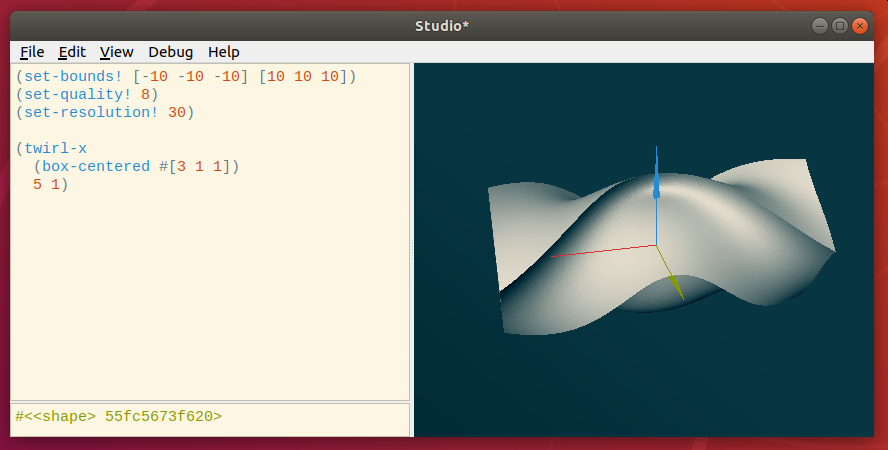
Task: Click the set-bounds! code line
Action: click(186, 76)
